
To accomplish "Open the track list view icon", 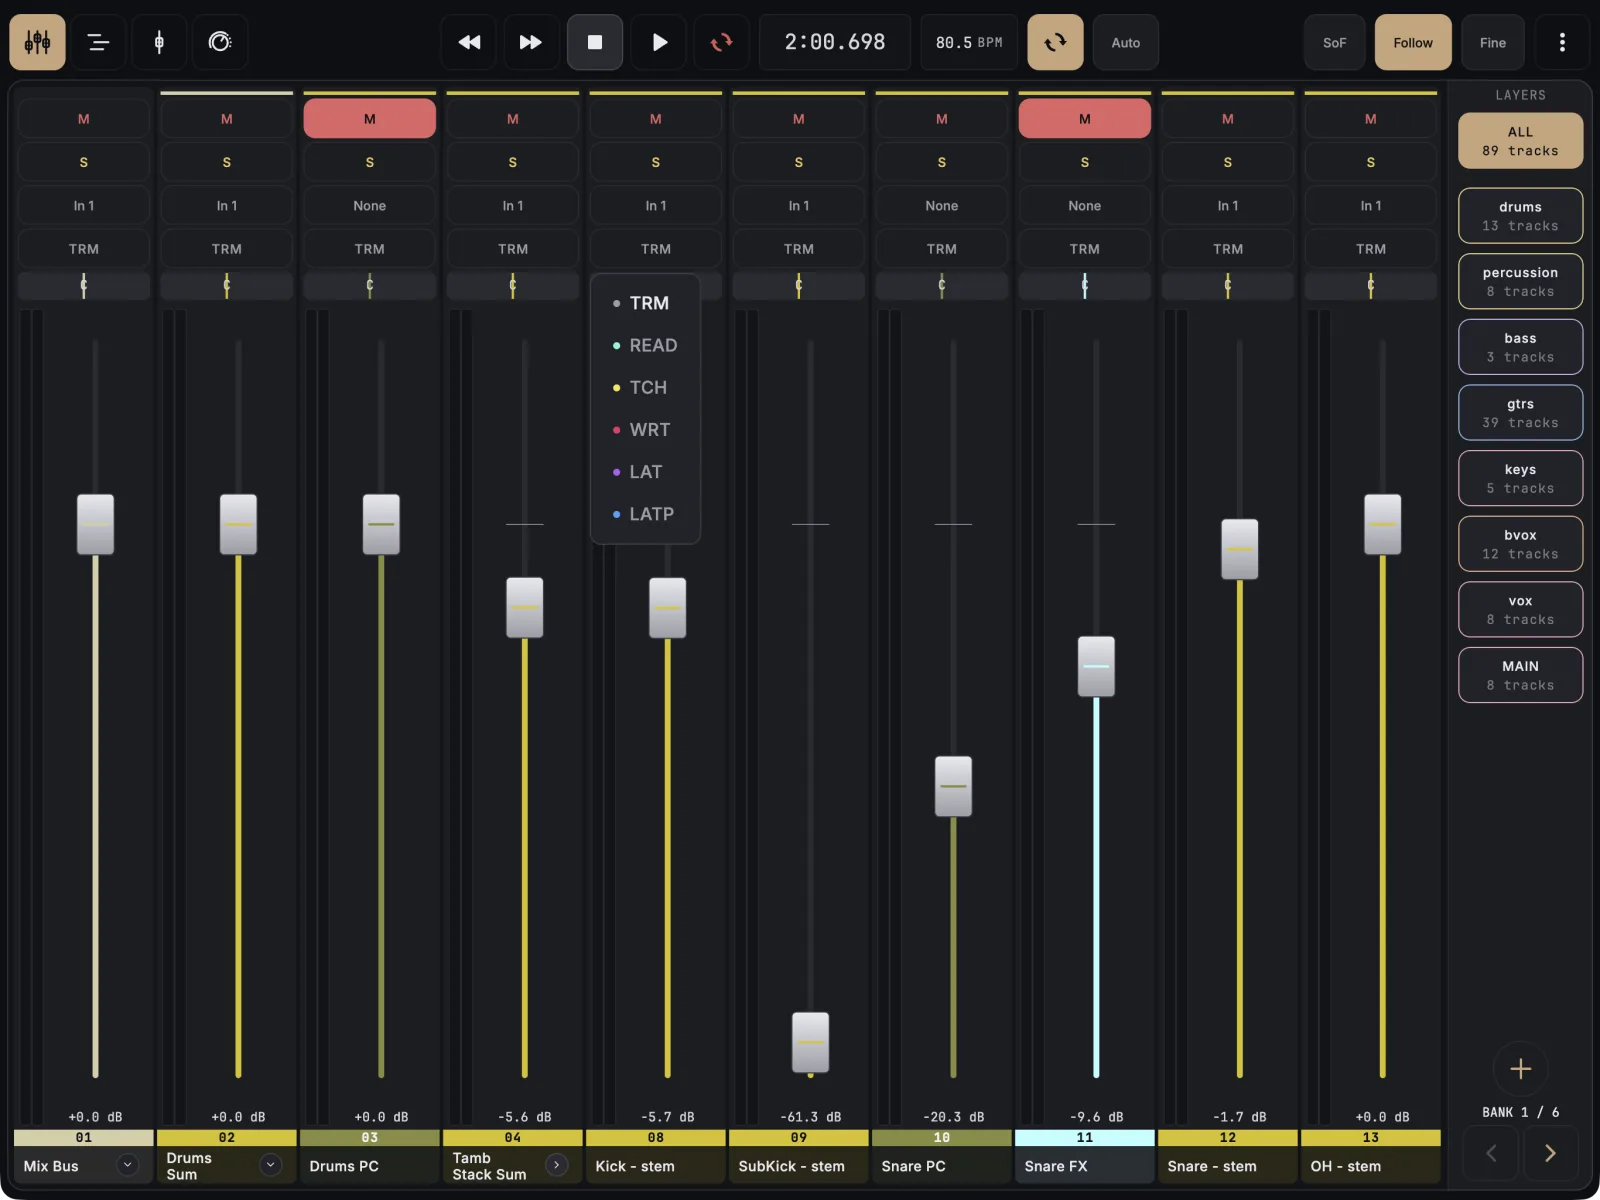I will (98, 42).
